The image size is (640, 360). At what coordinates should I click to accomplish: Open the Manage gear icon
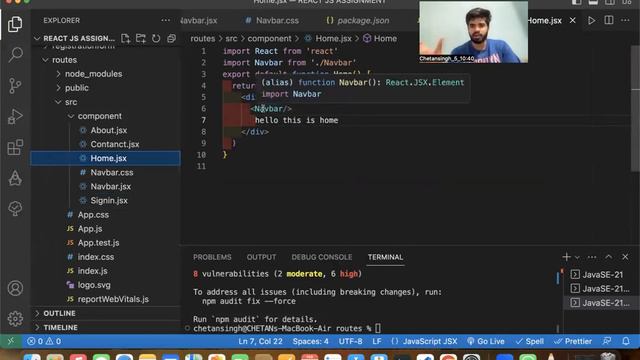15,318
